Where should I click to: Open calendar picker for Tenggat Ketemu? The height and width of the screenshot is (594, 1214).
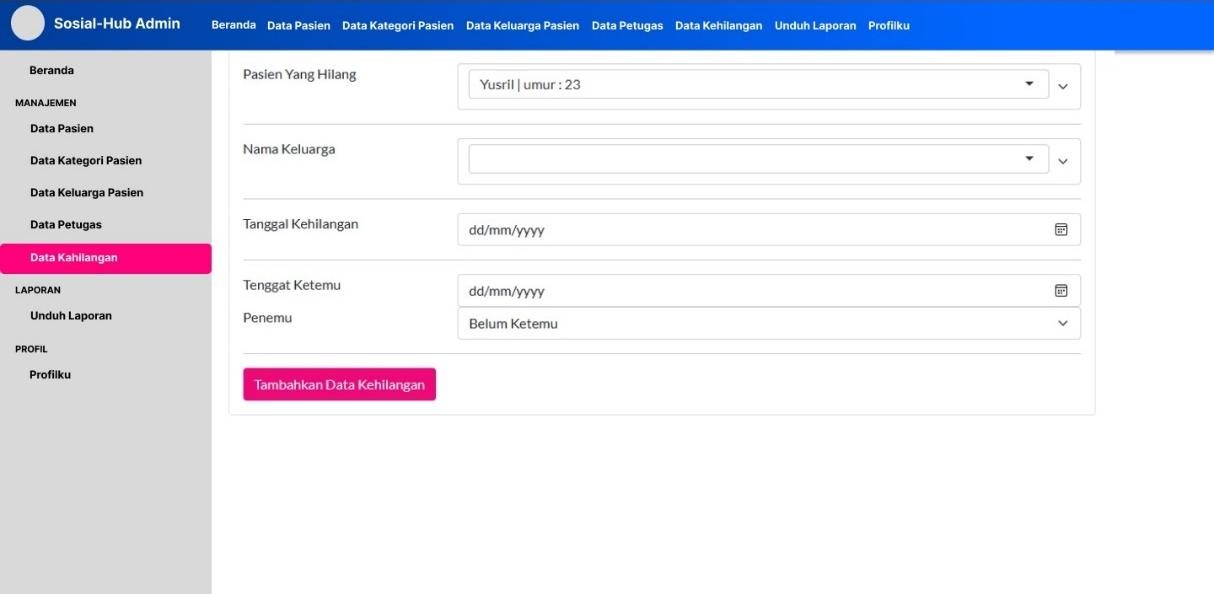pyautogui.click(x=1061, y=291)
